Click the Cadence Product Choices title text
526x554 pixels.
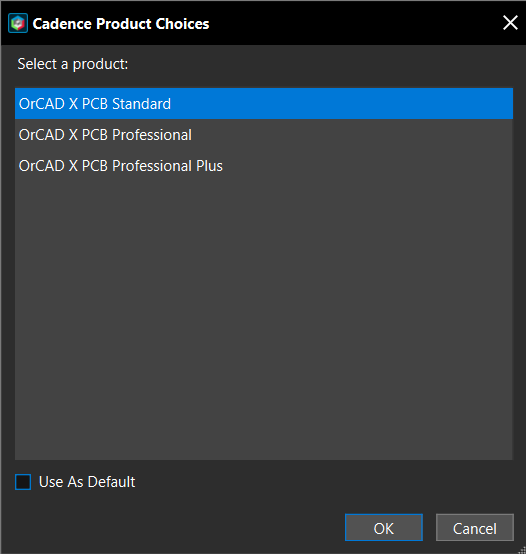point(121,24)
